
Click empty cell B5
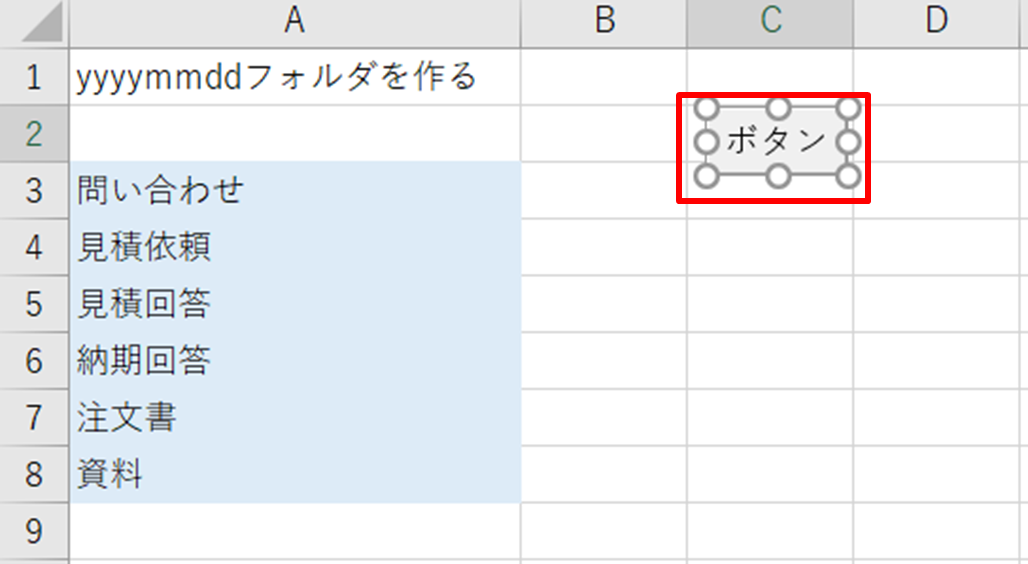(x=604, y=304)
